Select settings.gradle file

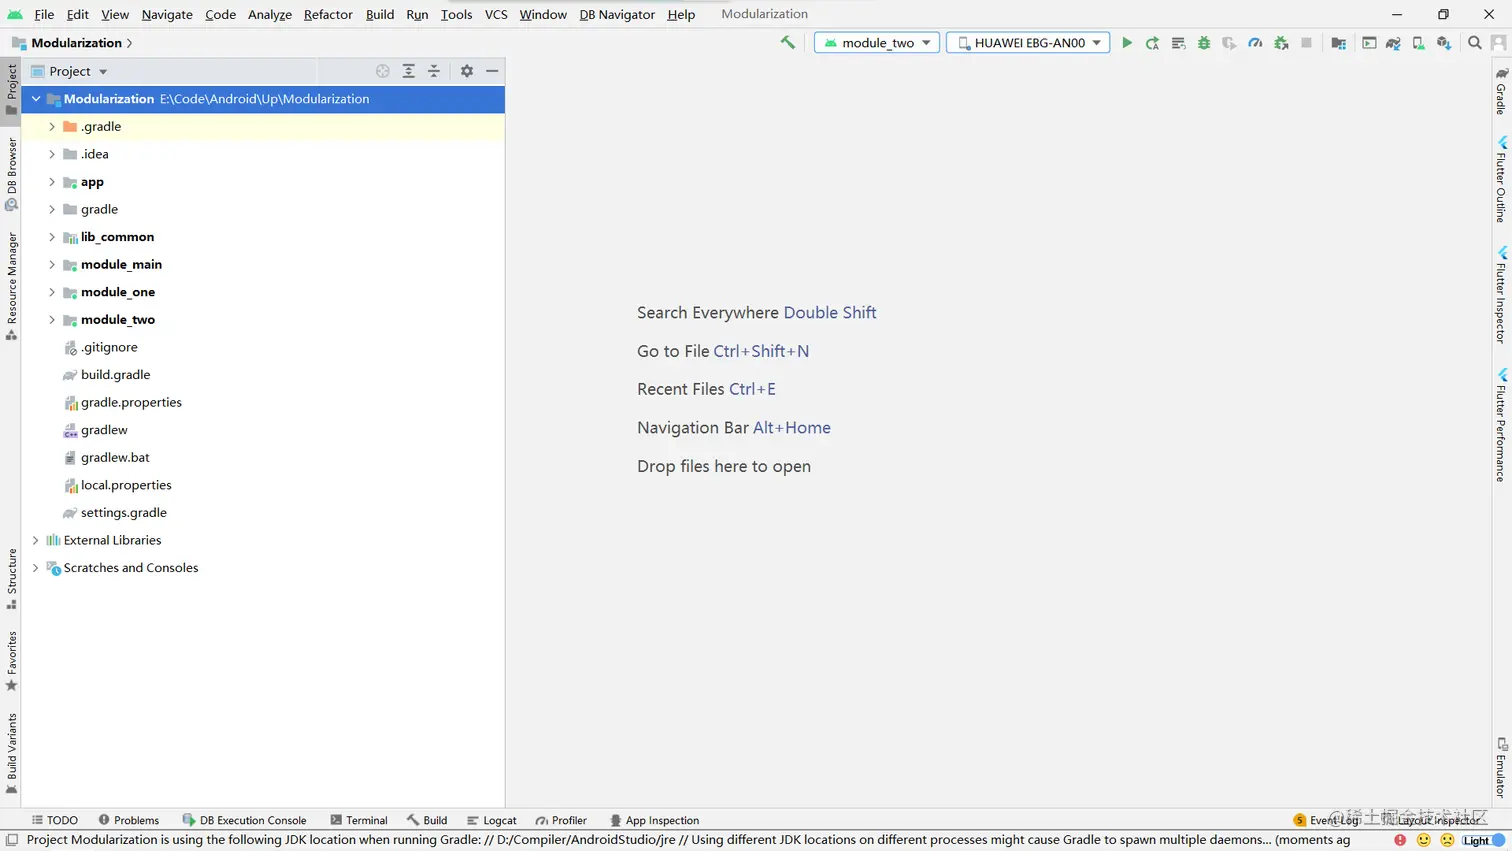pos(263,512)
